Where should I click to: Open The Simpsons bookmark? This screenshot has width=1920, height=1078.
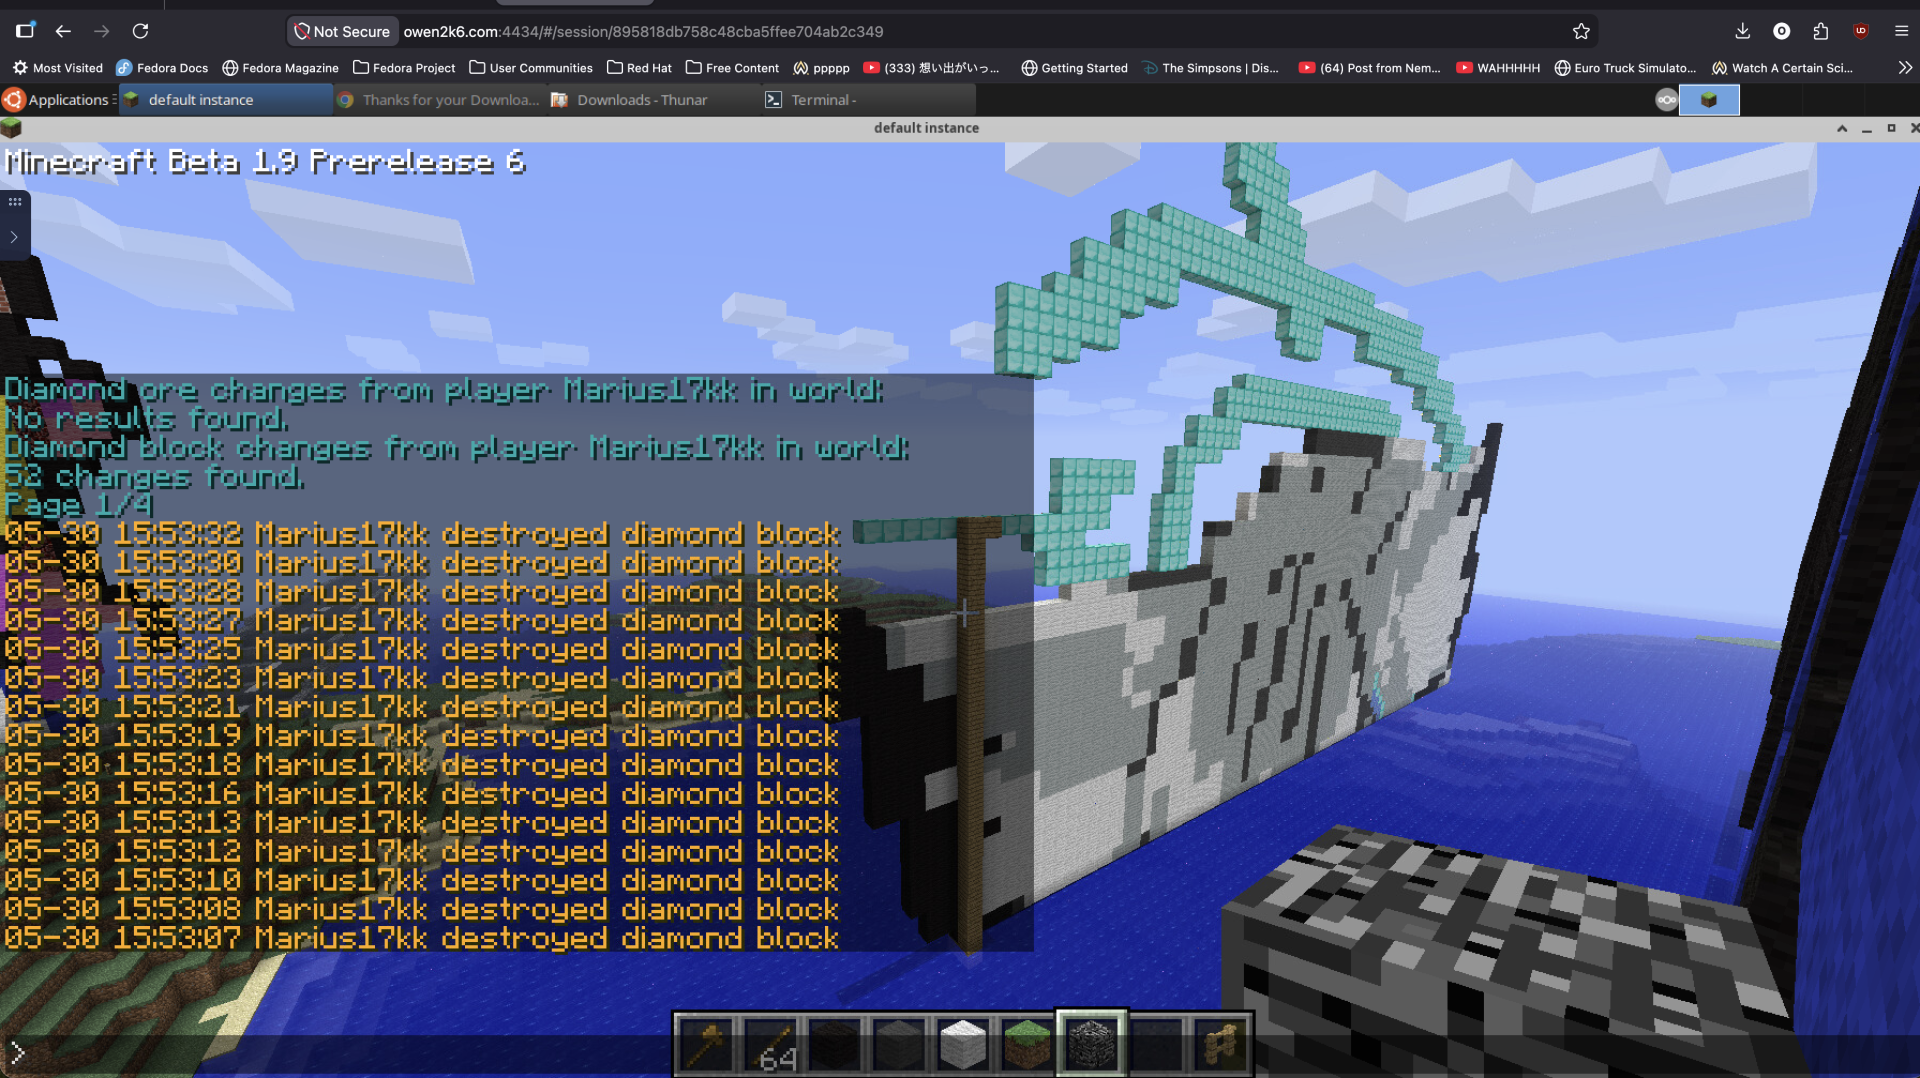point(1211,68)
